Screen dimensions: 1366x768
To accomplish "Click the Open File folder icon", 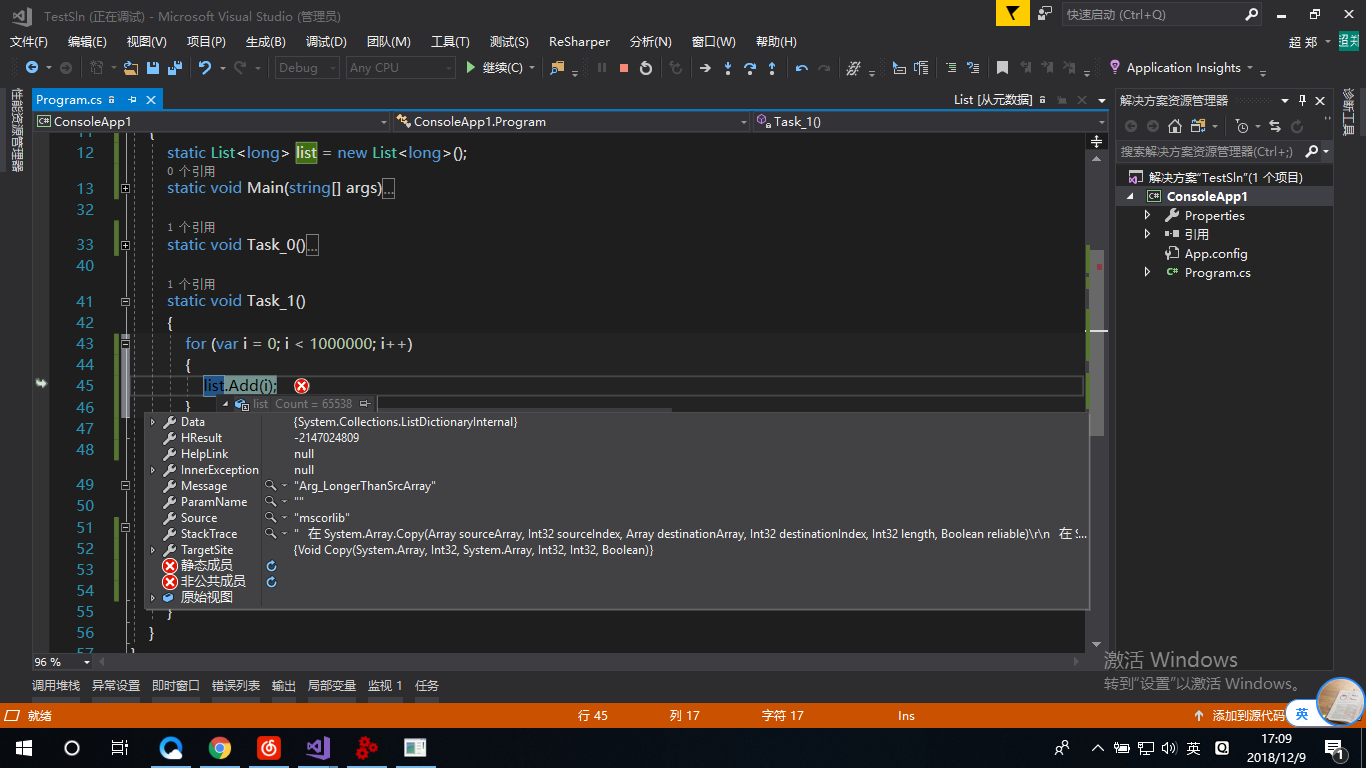I will (130, 68).
